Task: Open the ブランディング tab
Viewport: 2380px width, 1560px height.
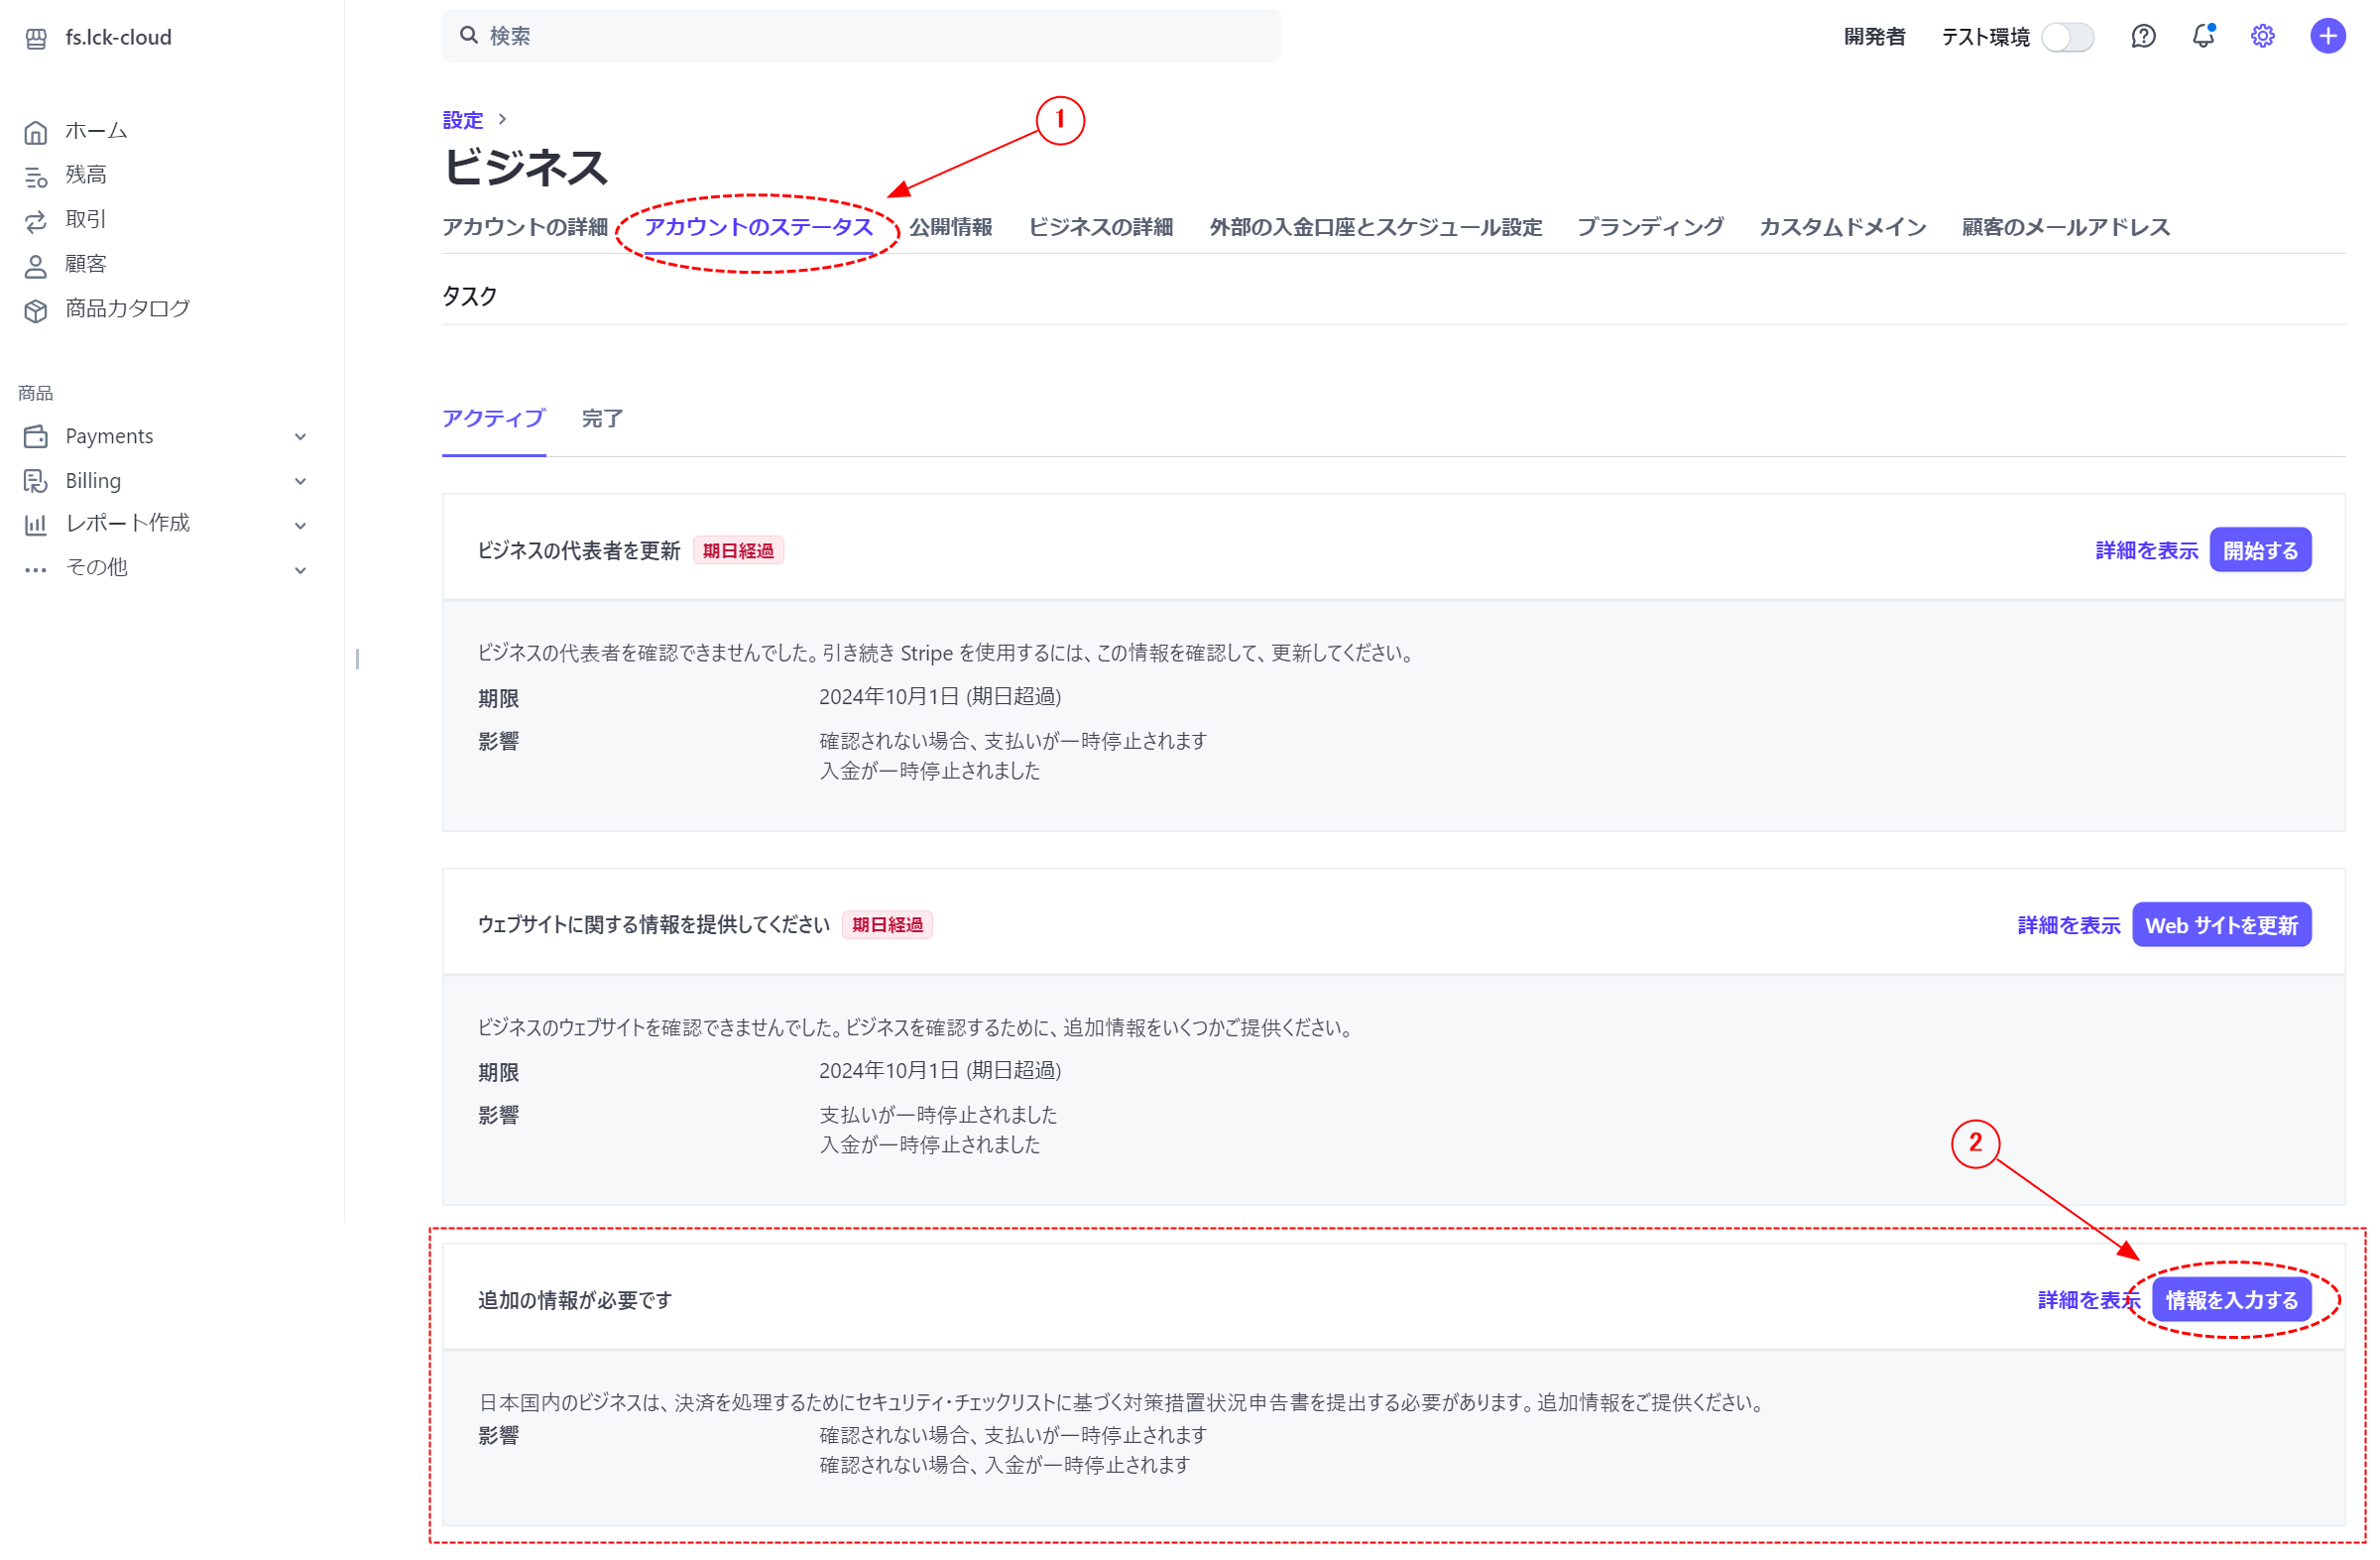Action: click(x=1651, y=227)
